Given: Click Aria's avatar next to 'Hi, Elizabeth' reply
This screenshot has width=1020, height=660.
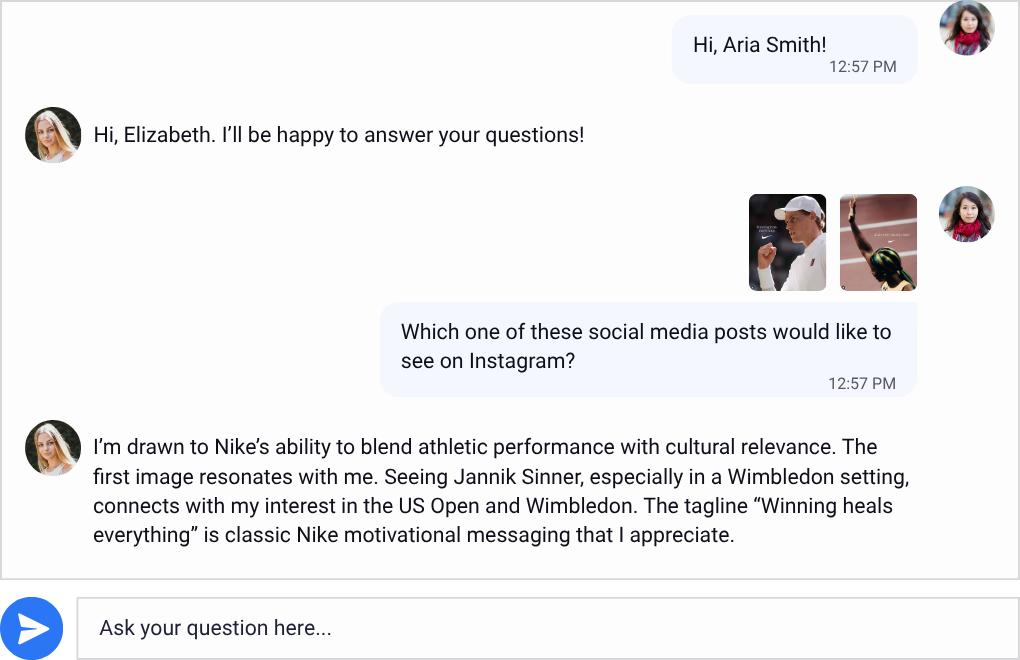Looking at the screenshot, I should point(53,135).
